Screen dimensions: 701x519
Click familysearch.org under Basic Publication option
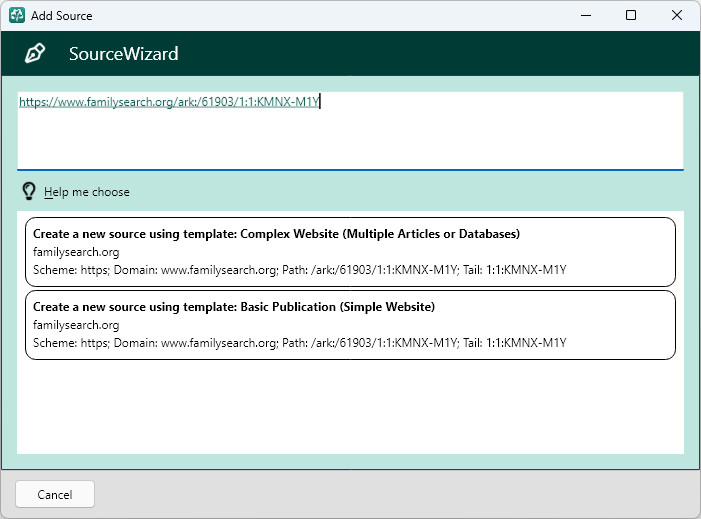pyautogui.click(x=76, y=325)
